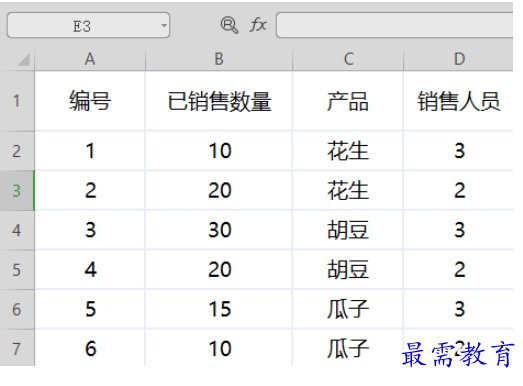Click the cell labeled 产品
This screenshot has width=523, height=386.
348,101
